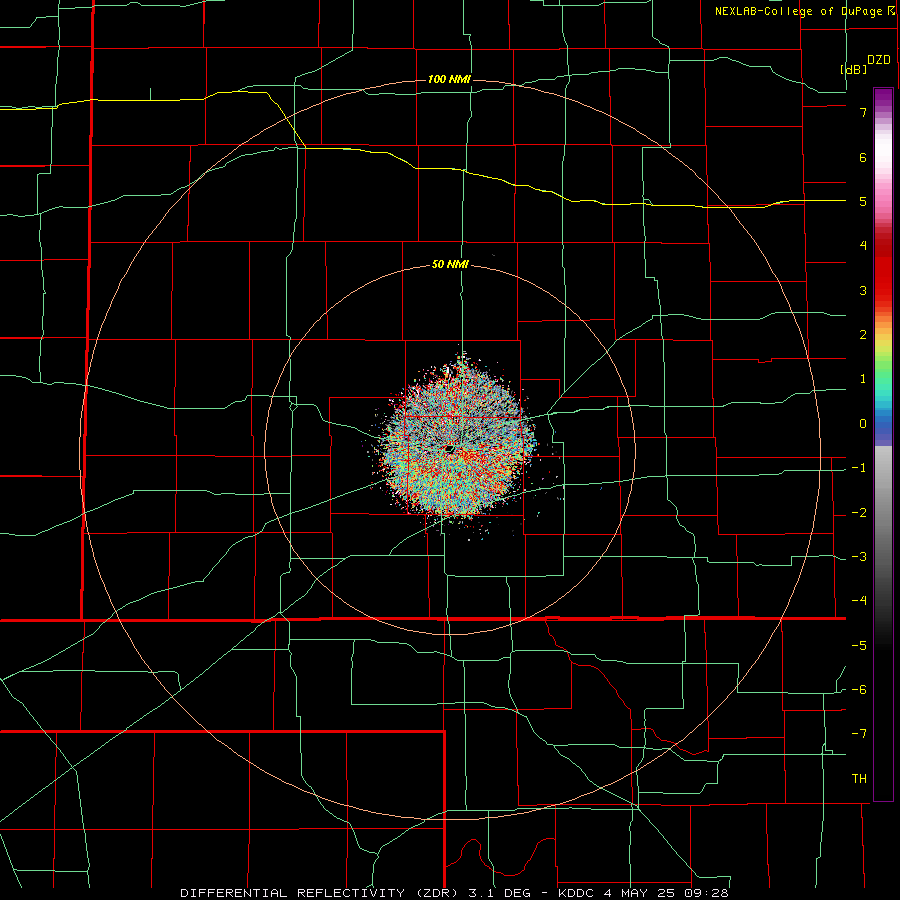
Task: Click the 09:28 timestamp
Action: [706, 893]
